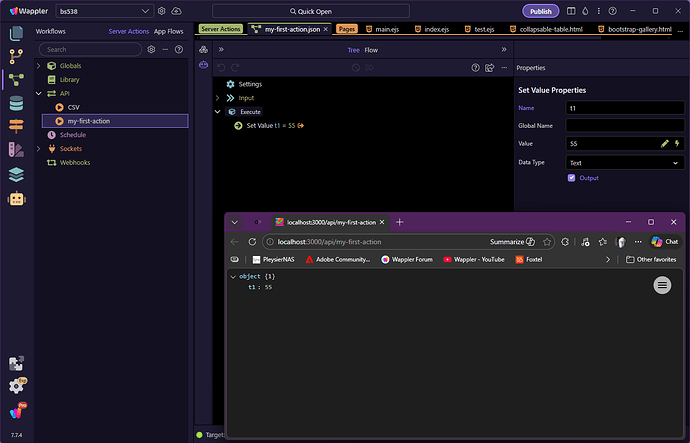Click the cloud upload icon in top bar
690x443 pixels.
(x=177, y=11)
